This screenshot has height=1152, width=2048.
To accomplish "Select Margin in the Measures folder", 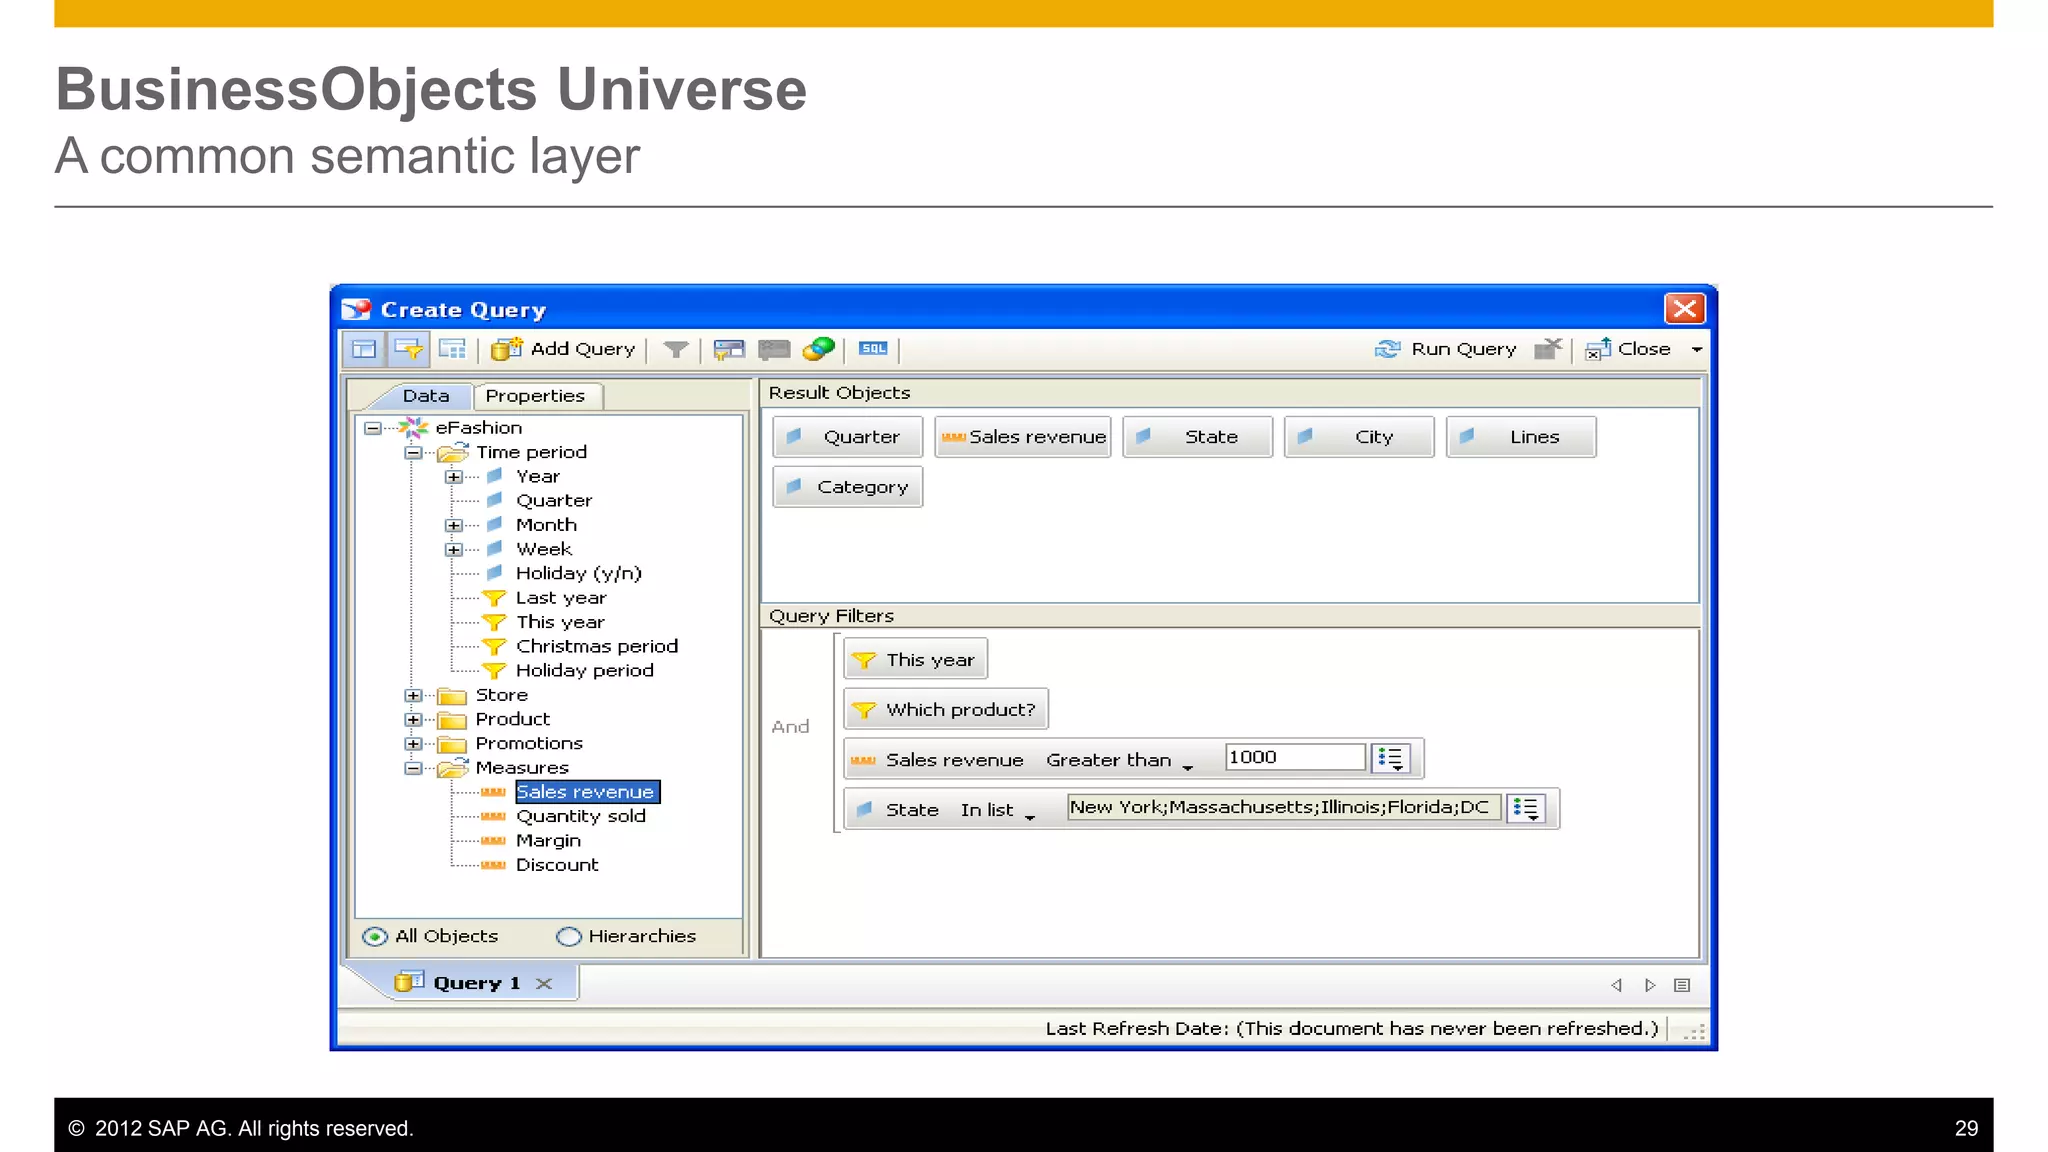I will (548, 841).
